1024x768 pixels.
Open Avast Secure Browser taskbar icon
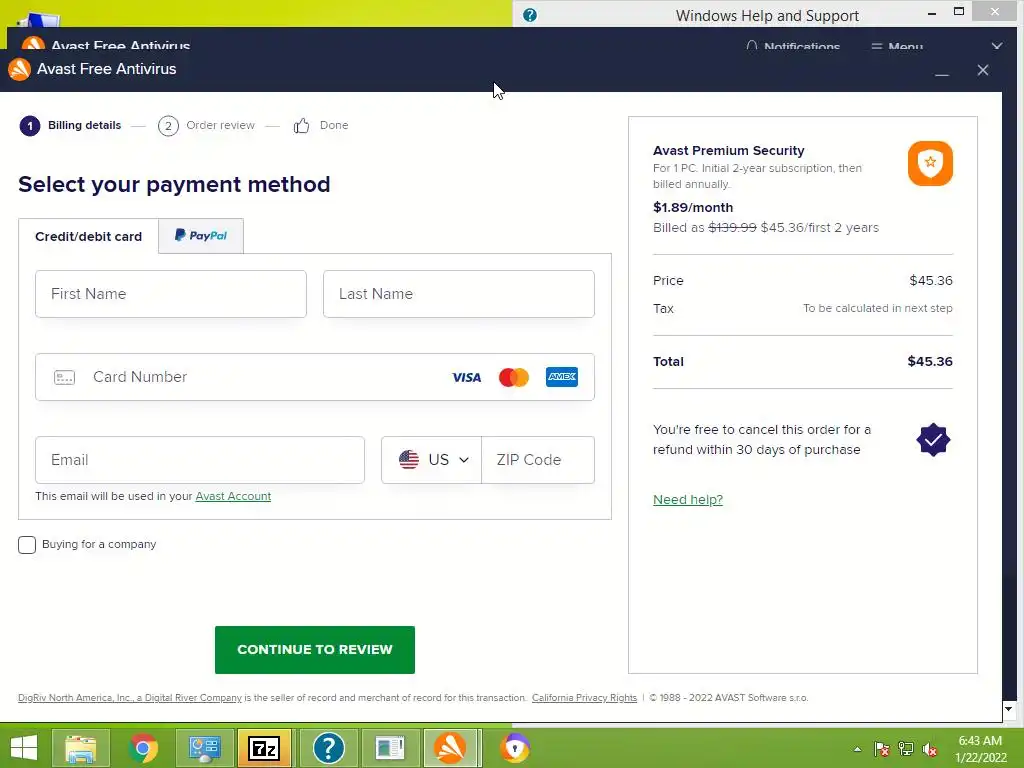pyautogui.click(x=515, y=748)
